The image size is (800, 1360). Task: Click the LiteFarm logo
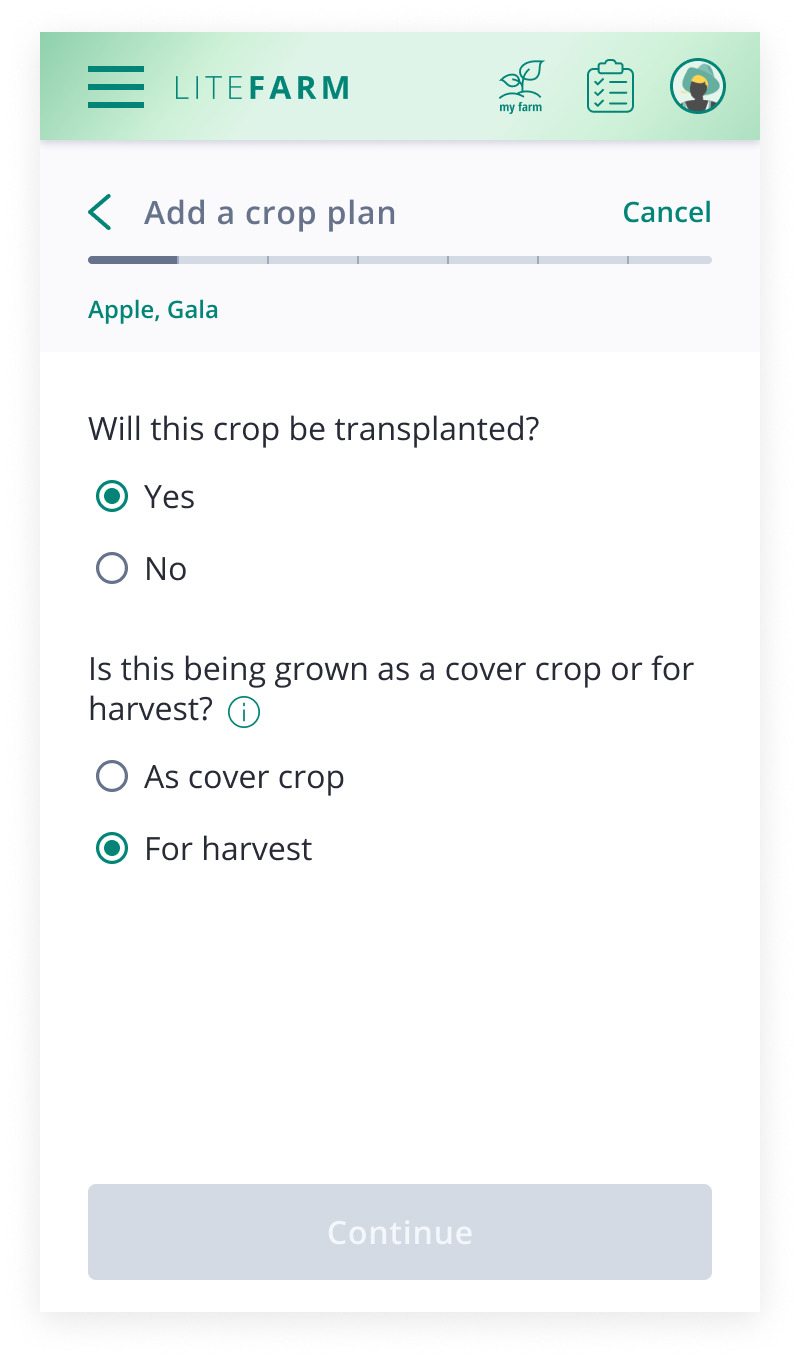click(x=262, y=88)
